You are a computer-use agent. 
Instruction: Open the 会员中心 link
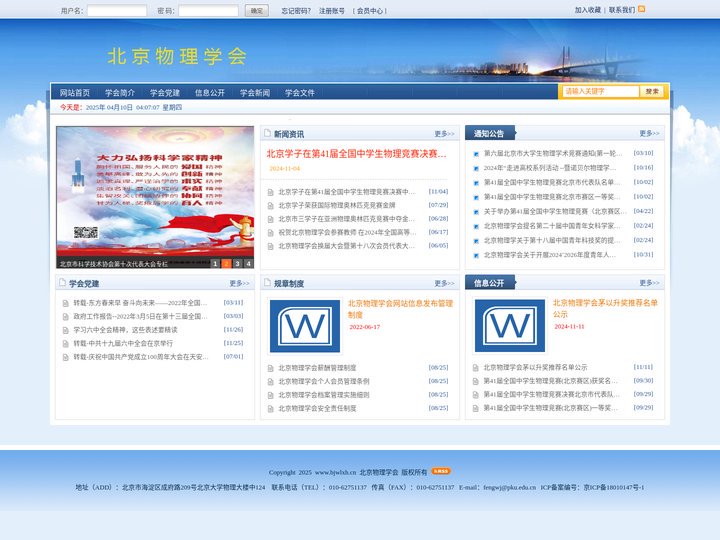(370, 11)
